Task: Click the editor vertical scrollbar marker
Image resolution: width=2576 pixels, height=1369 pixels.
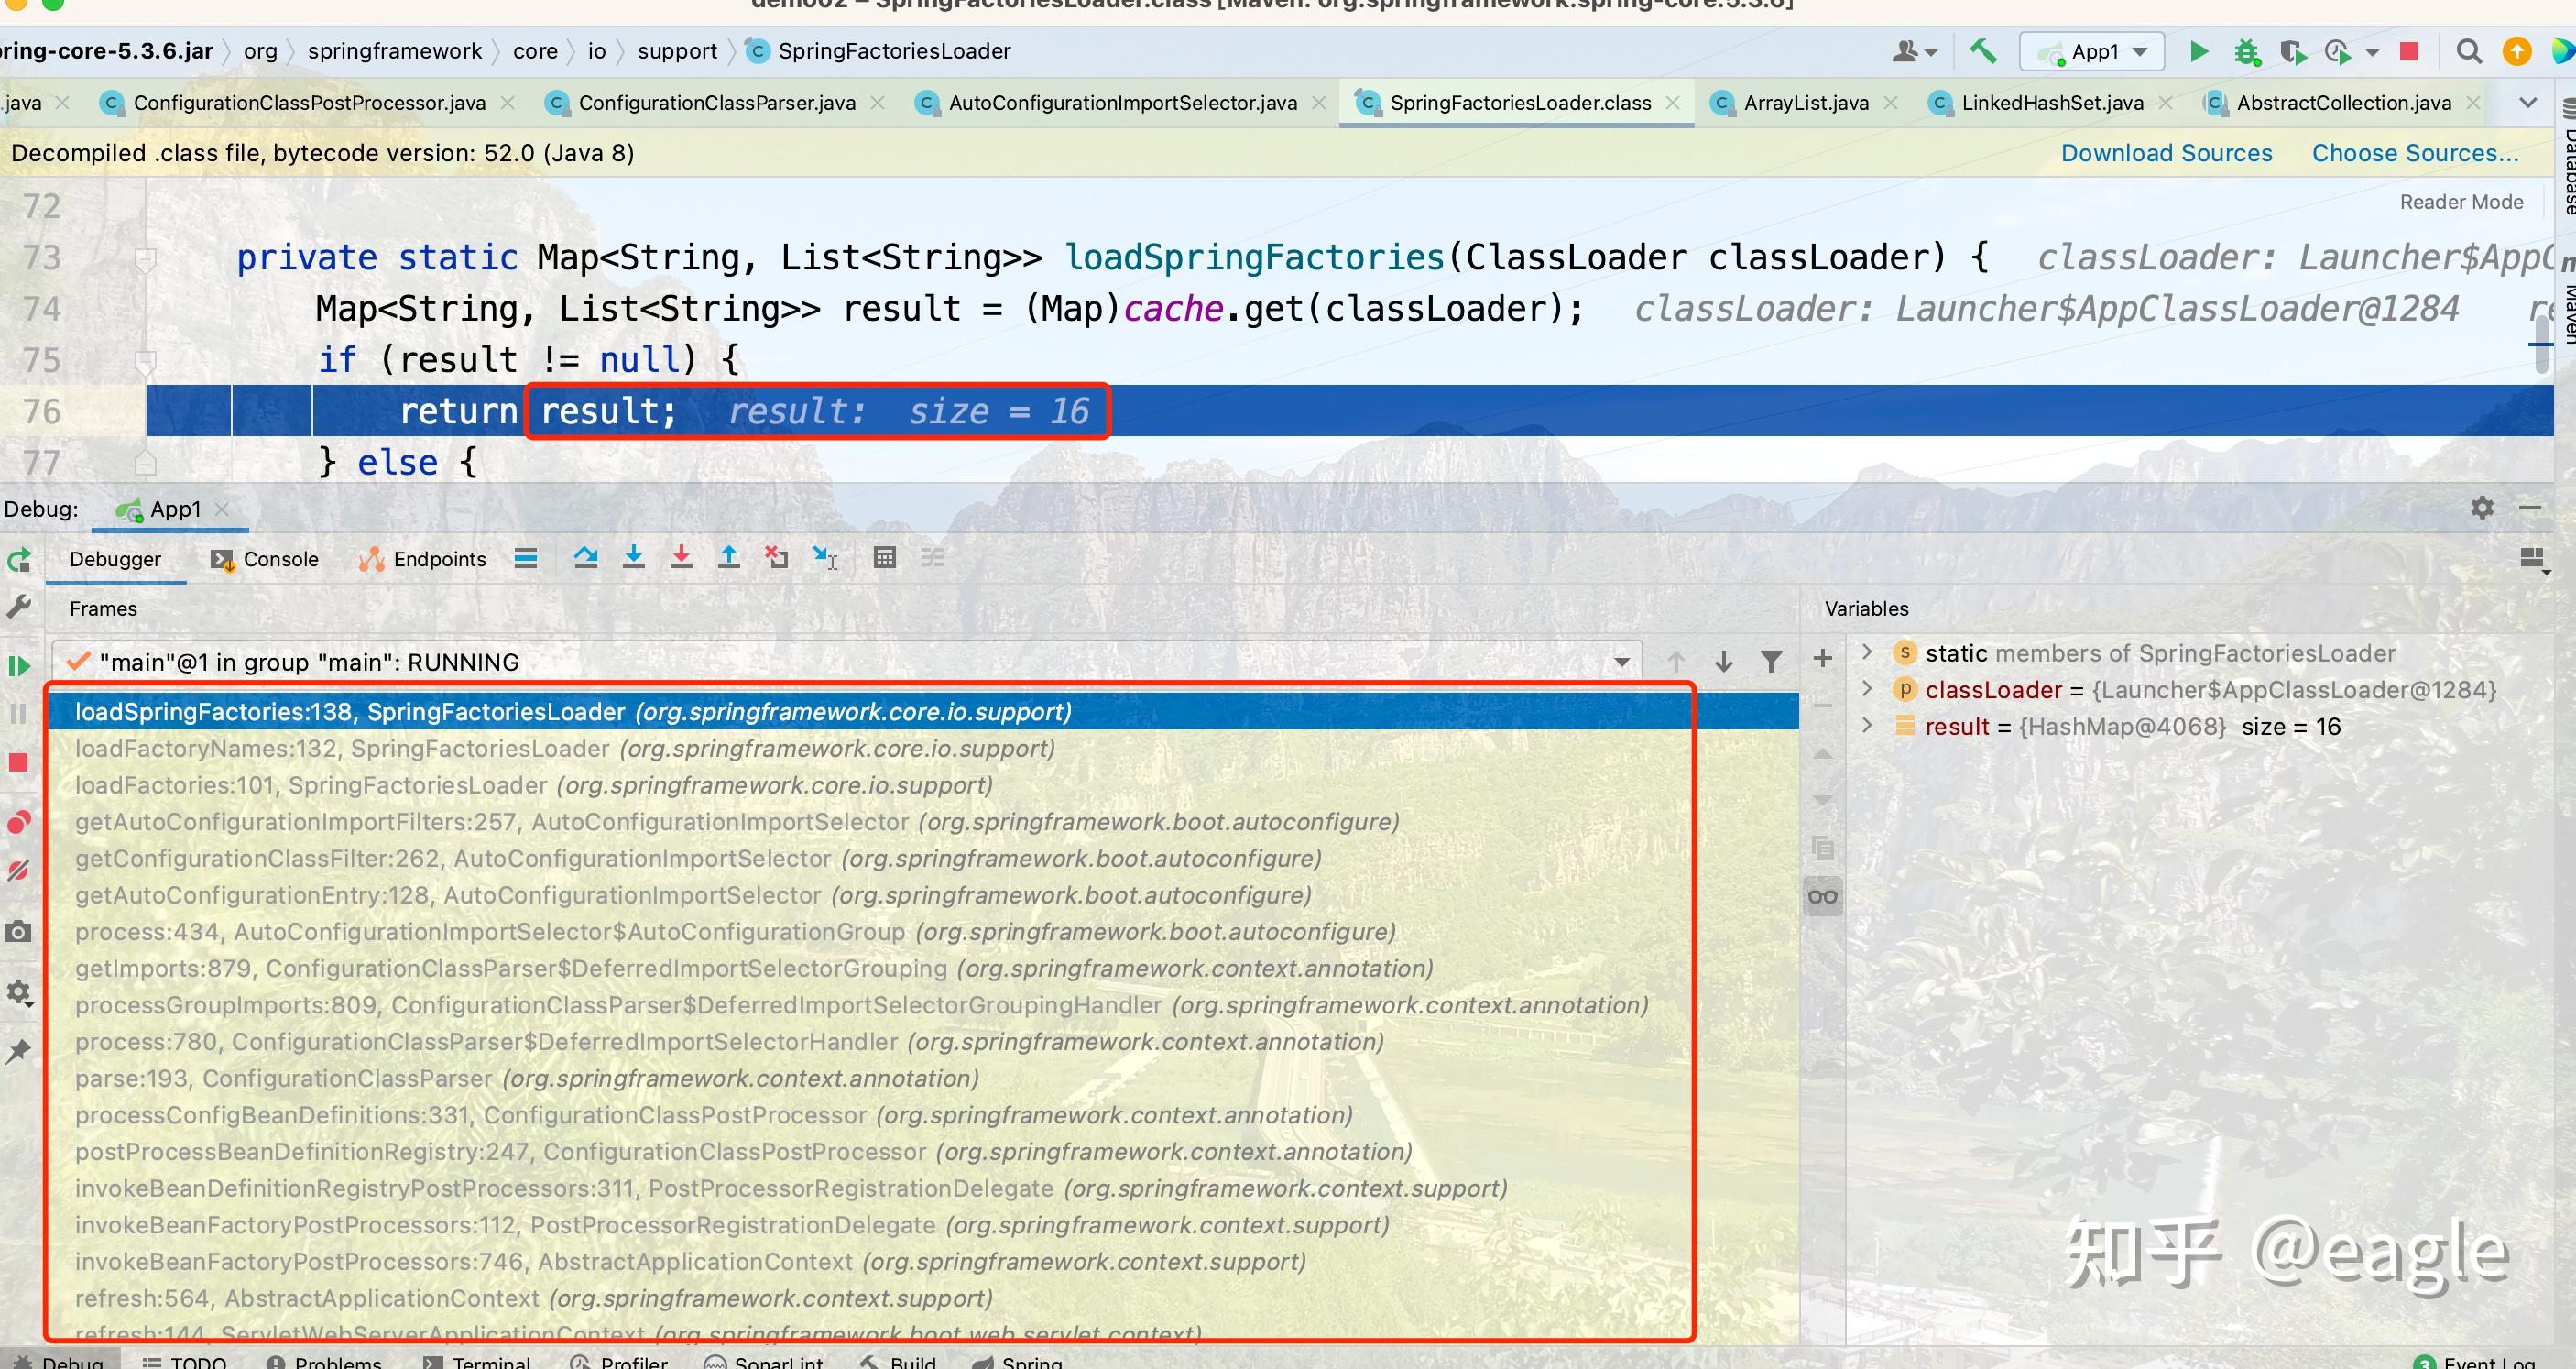Action: [2540, 345]
